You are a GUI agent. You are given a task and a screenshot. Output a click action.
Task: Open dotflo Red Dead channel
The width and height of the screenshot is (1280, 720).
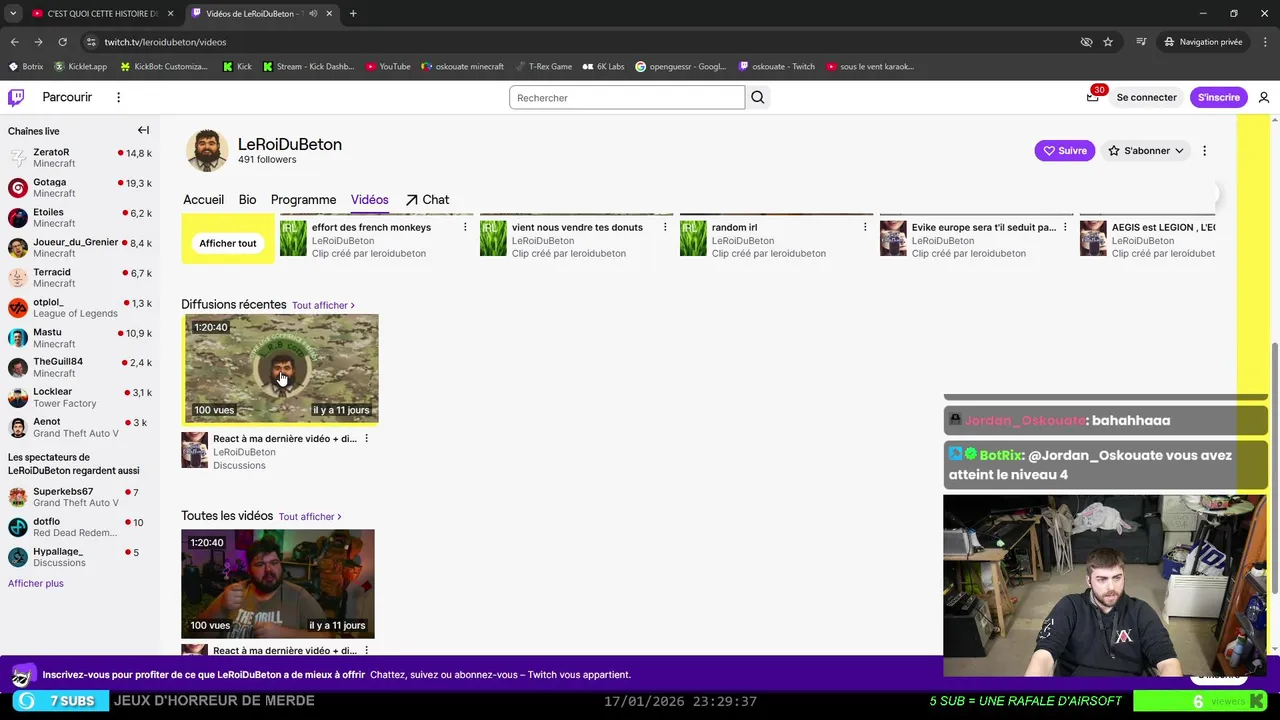click(x=80, y=527)
